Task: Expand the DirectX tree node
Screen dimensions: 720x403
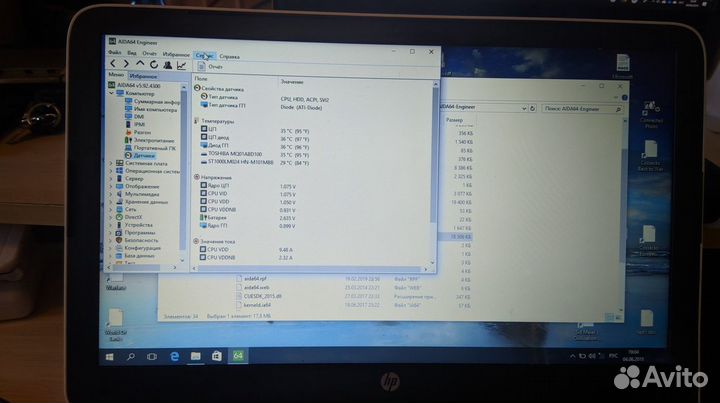Action: click(111, 217)
